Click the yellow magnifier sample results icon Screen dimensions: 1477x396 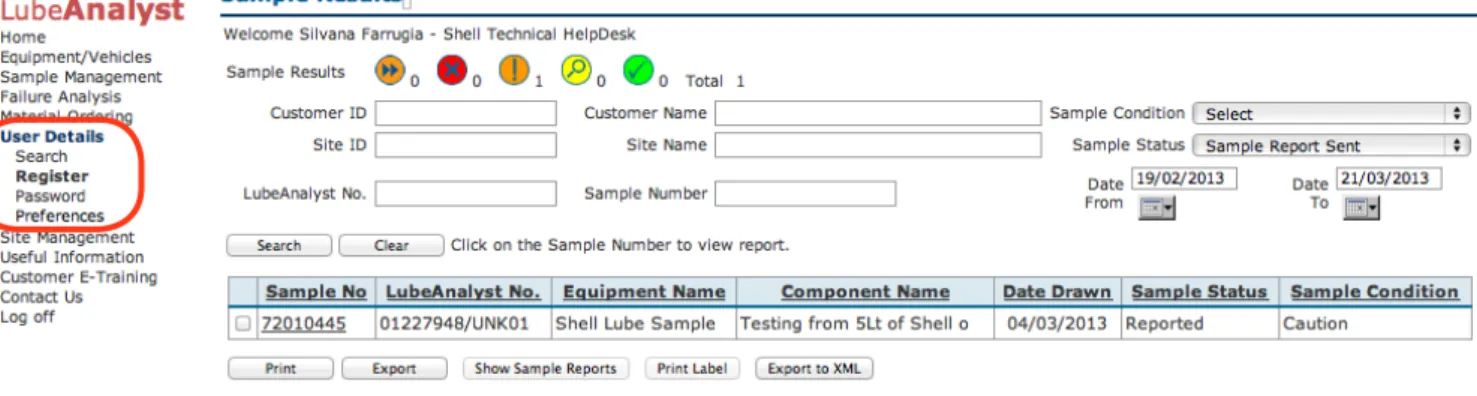click(576, 71)
